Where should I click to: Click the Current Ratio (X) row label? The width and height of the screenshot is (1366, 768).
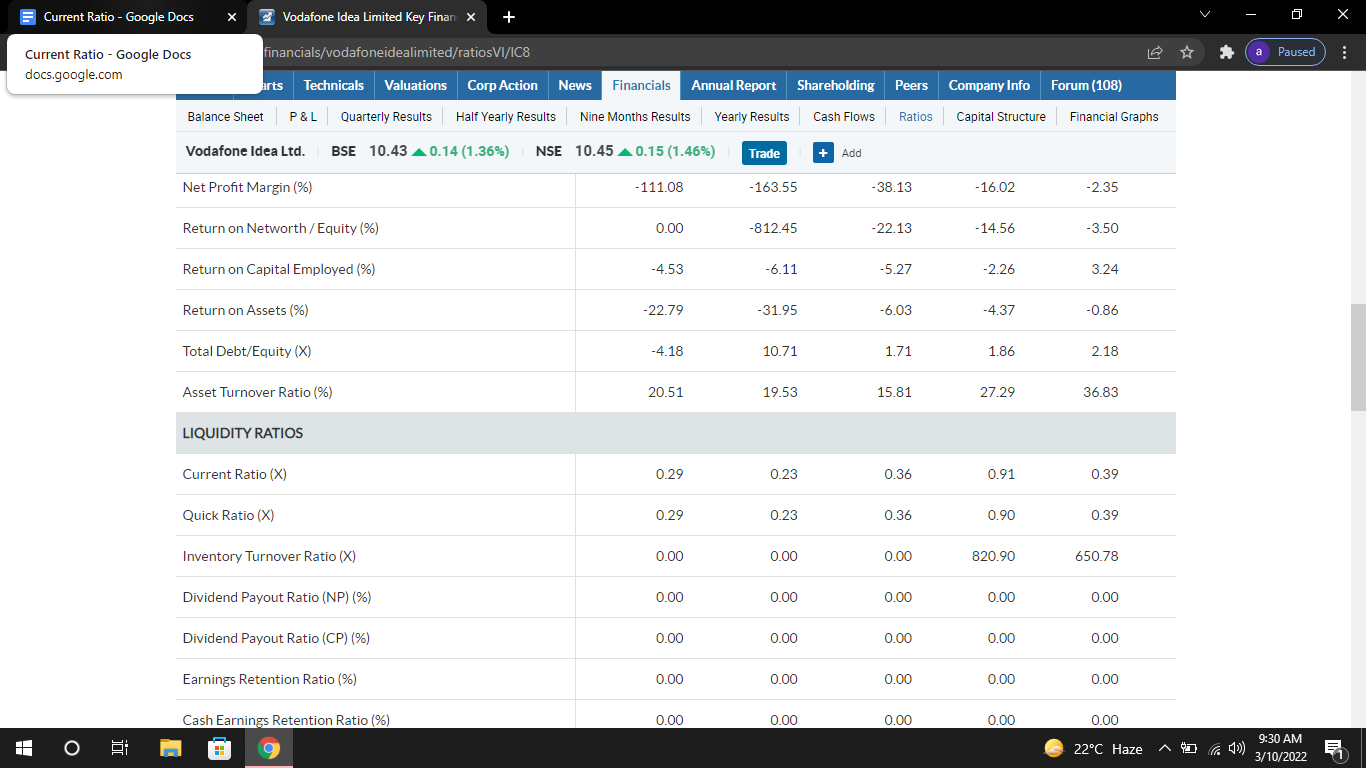(x=235, y=474)
